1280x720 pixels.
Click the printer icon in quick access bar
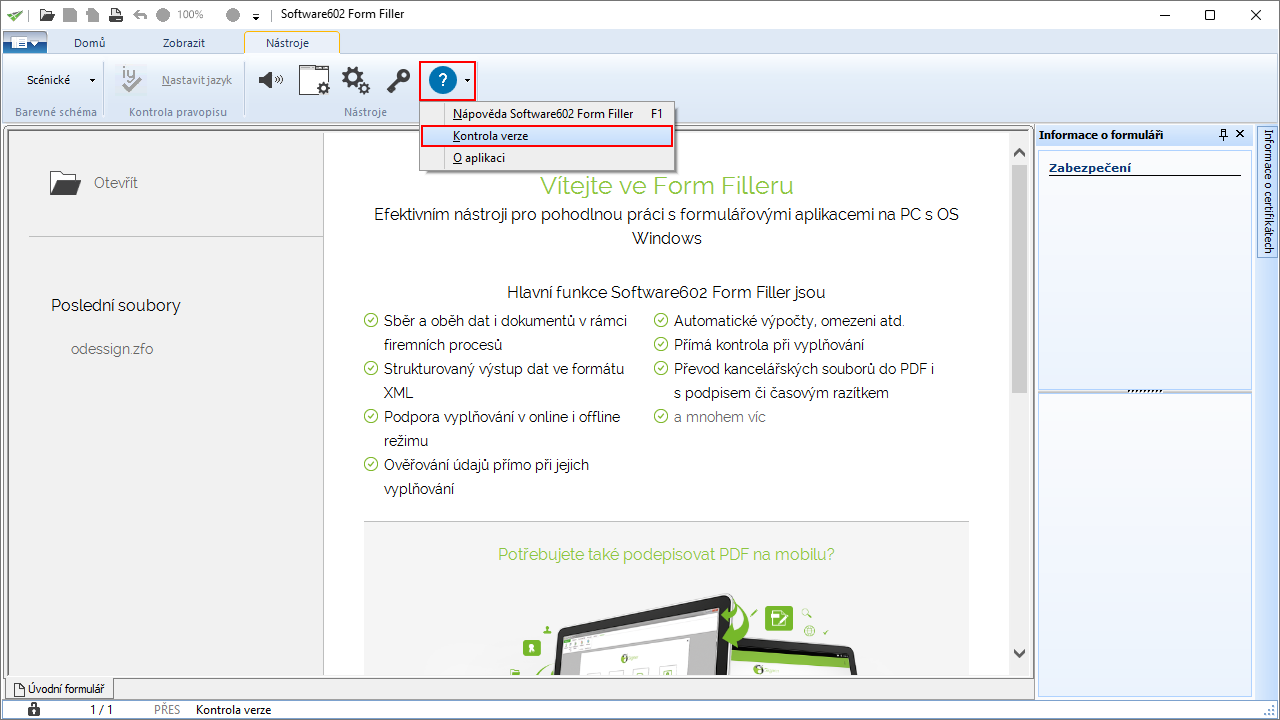[116, 15]
